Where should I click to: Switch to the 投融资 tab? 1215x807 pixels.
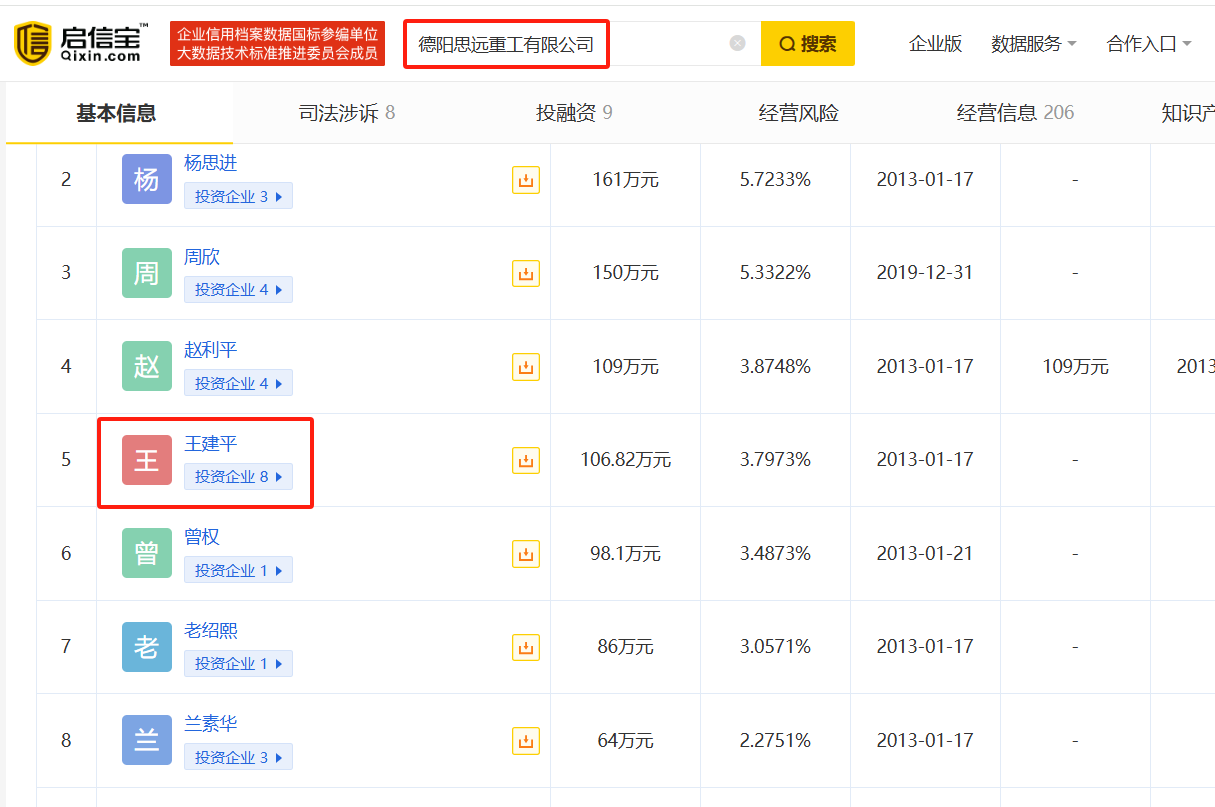(574, 113)
